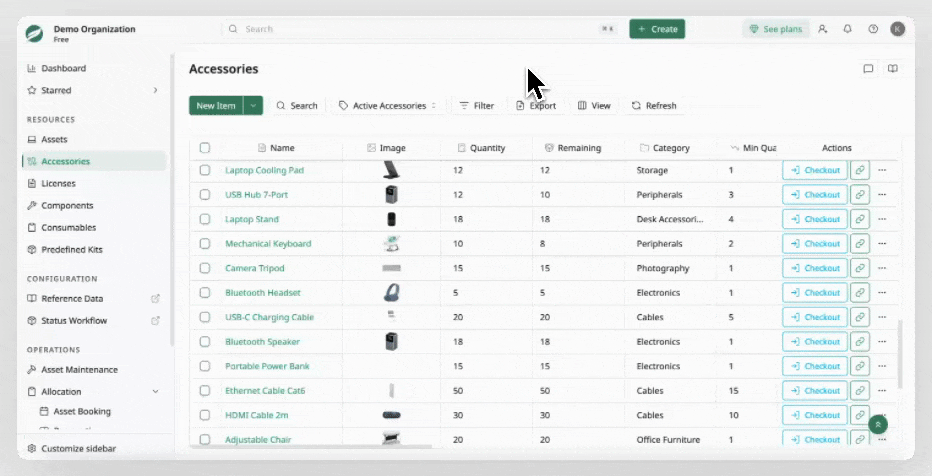Copy link for USB Hub 7-Port row
Image resolution: width=932 pixels, height=476 pixels.
(x=860, y=194)
